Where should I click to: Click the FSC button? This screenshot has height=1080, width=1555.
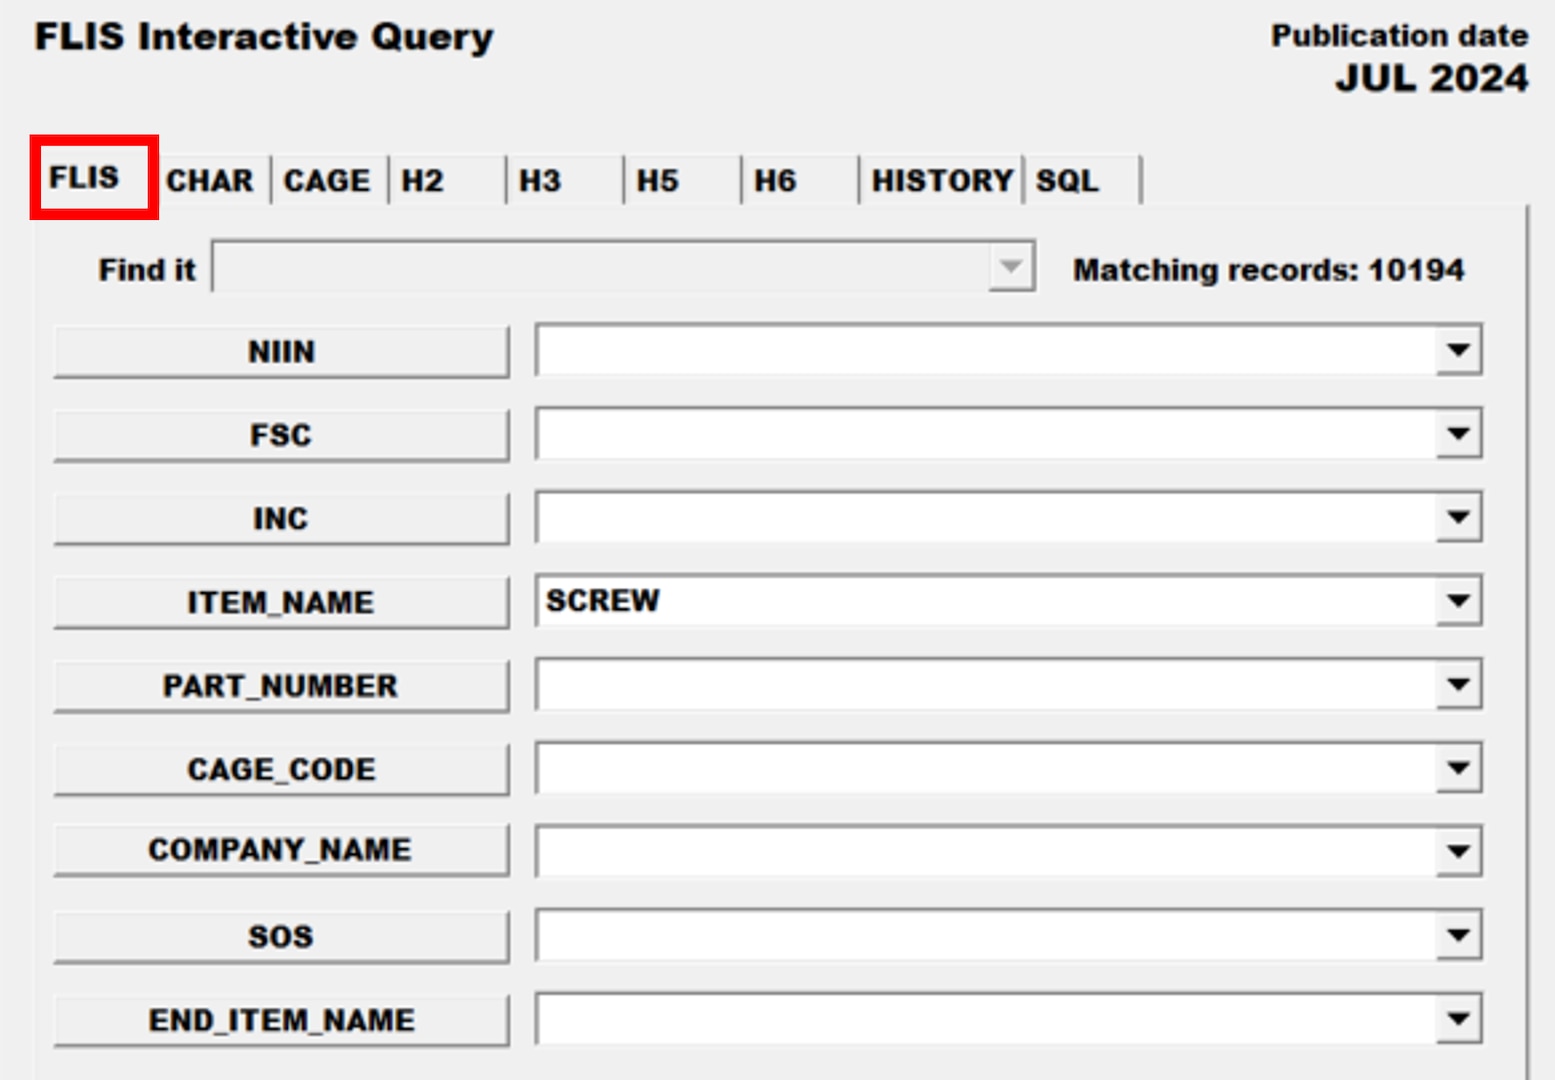[x=281, y=435]
